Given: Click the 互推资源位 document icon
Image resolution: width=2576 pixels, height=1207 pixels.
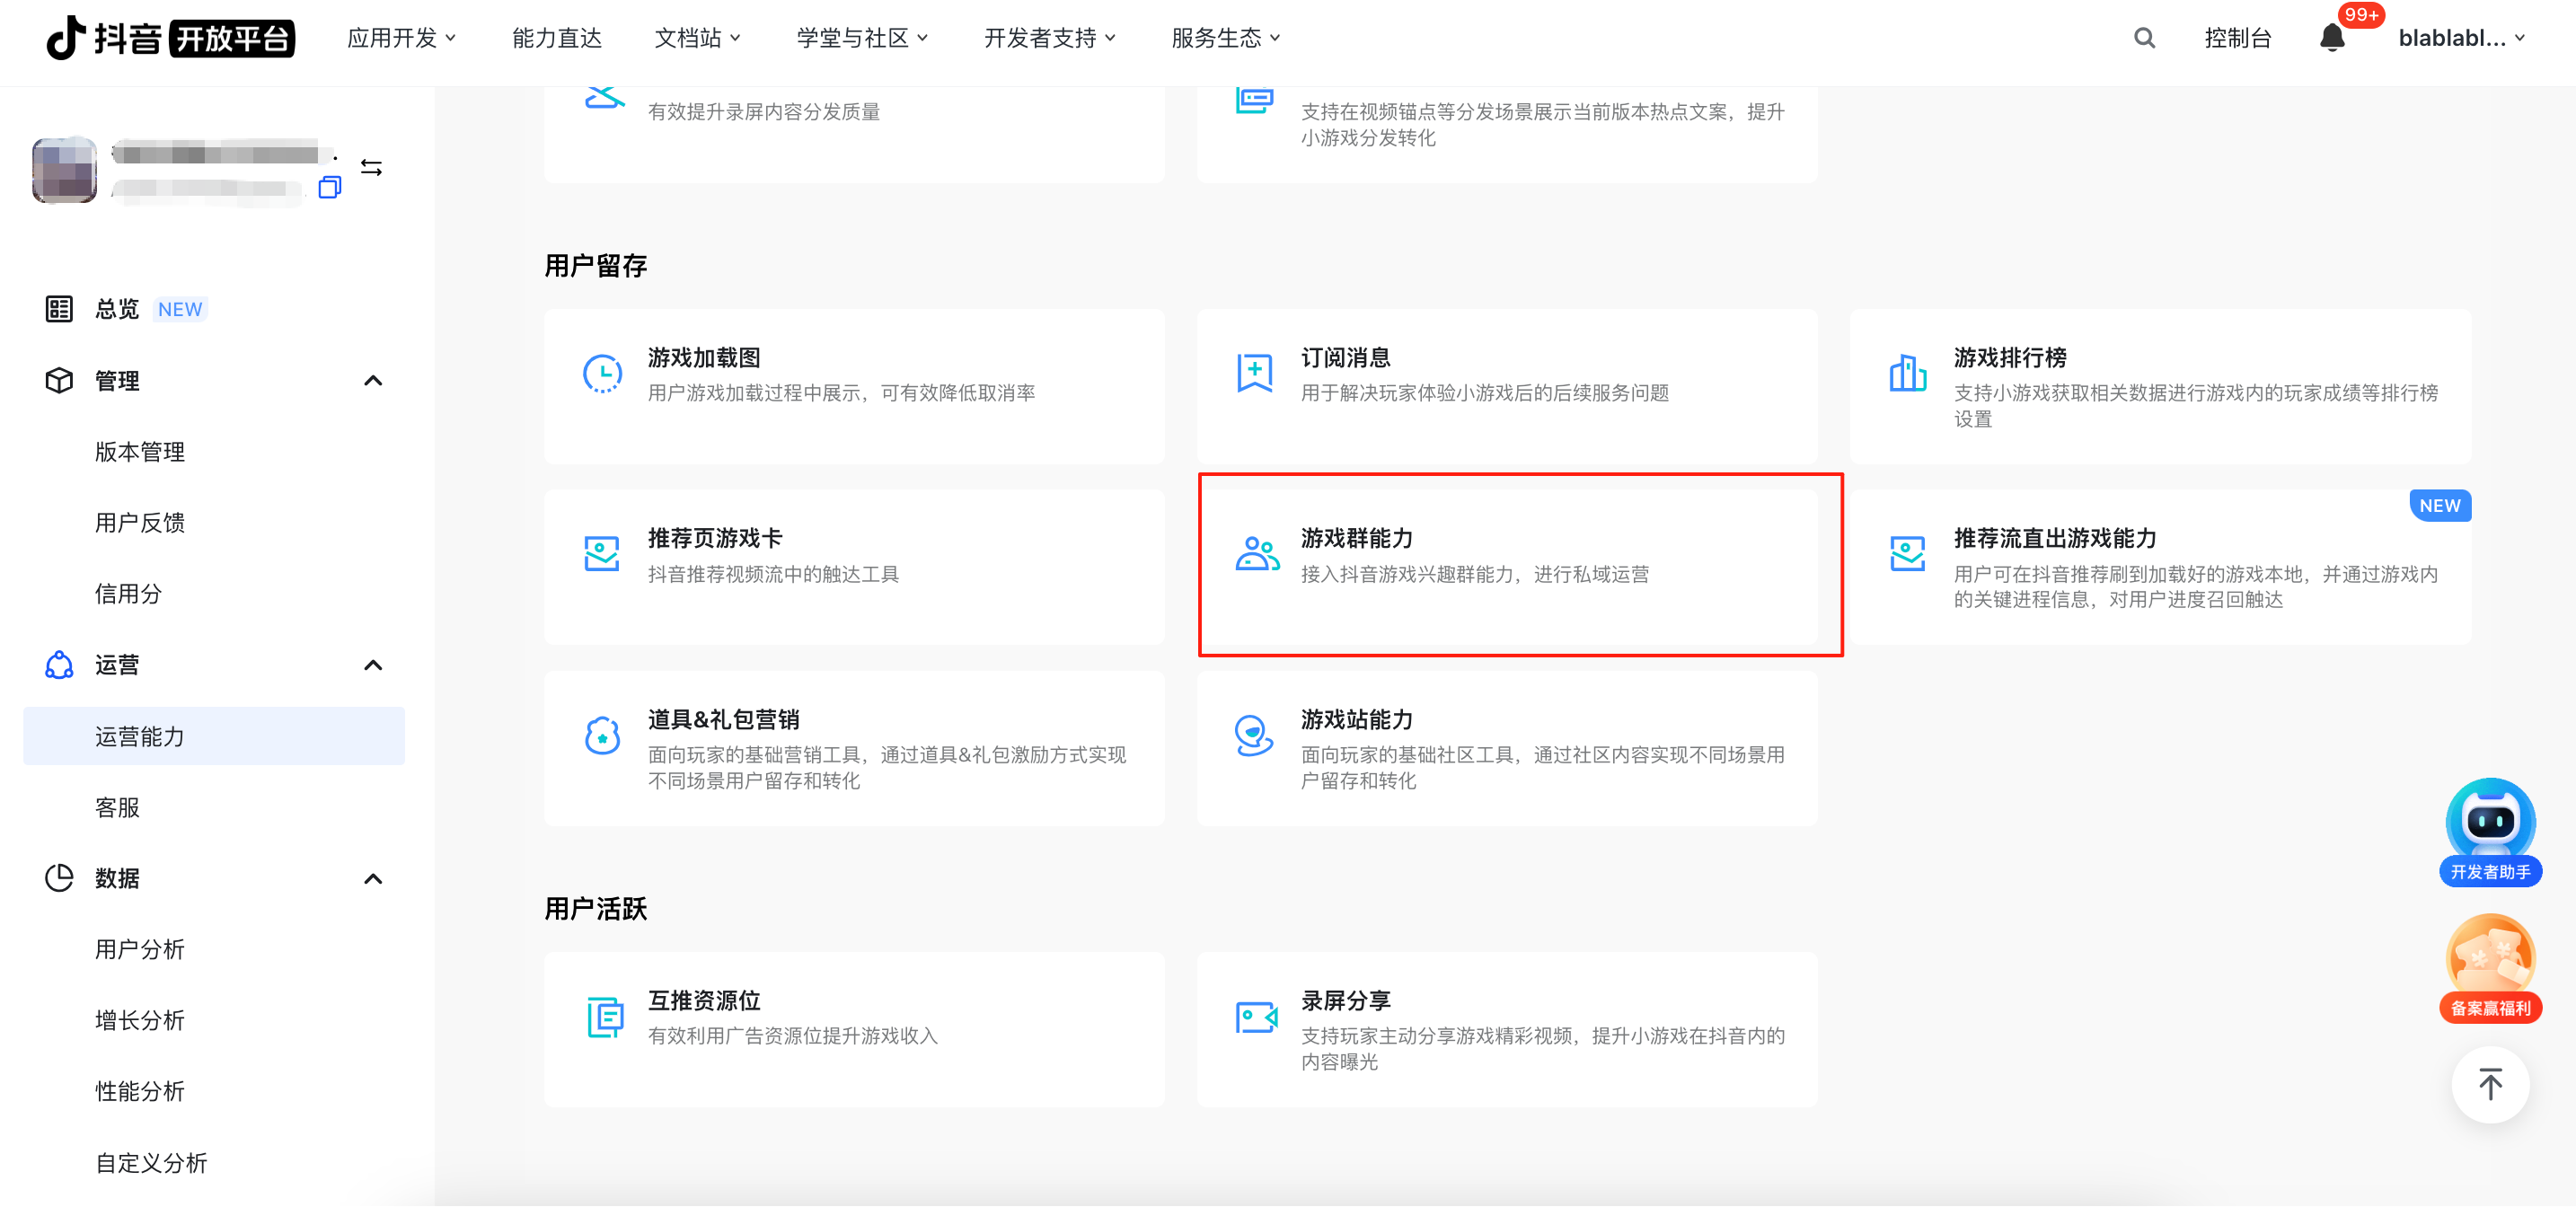Looking at the screenshot, I should (605, 1018).
